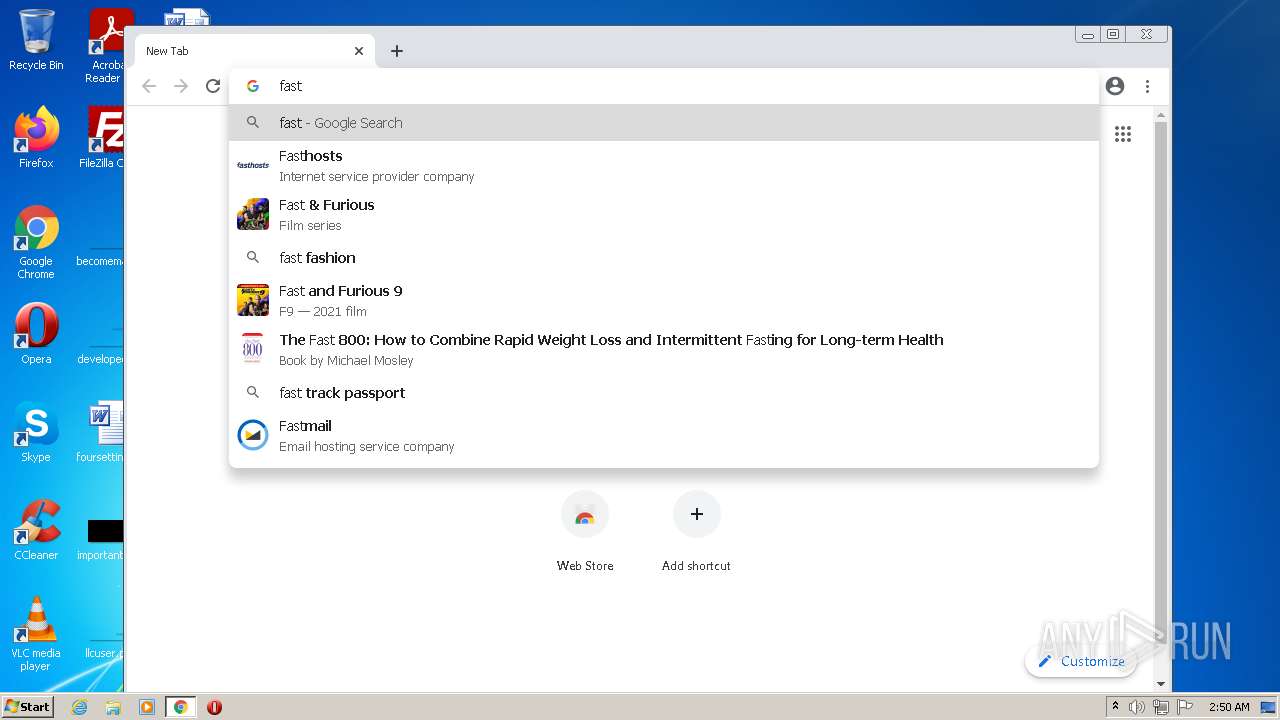Open Windows Media Player from taskbar
Image resolution: width=1280 pixels, height=720 pixels.
[x=147, y=707]
